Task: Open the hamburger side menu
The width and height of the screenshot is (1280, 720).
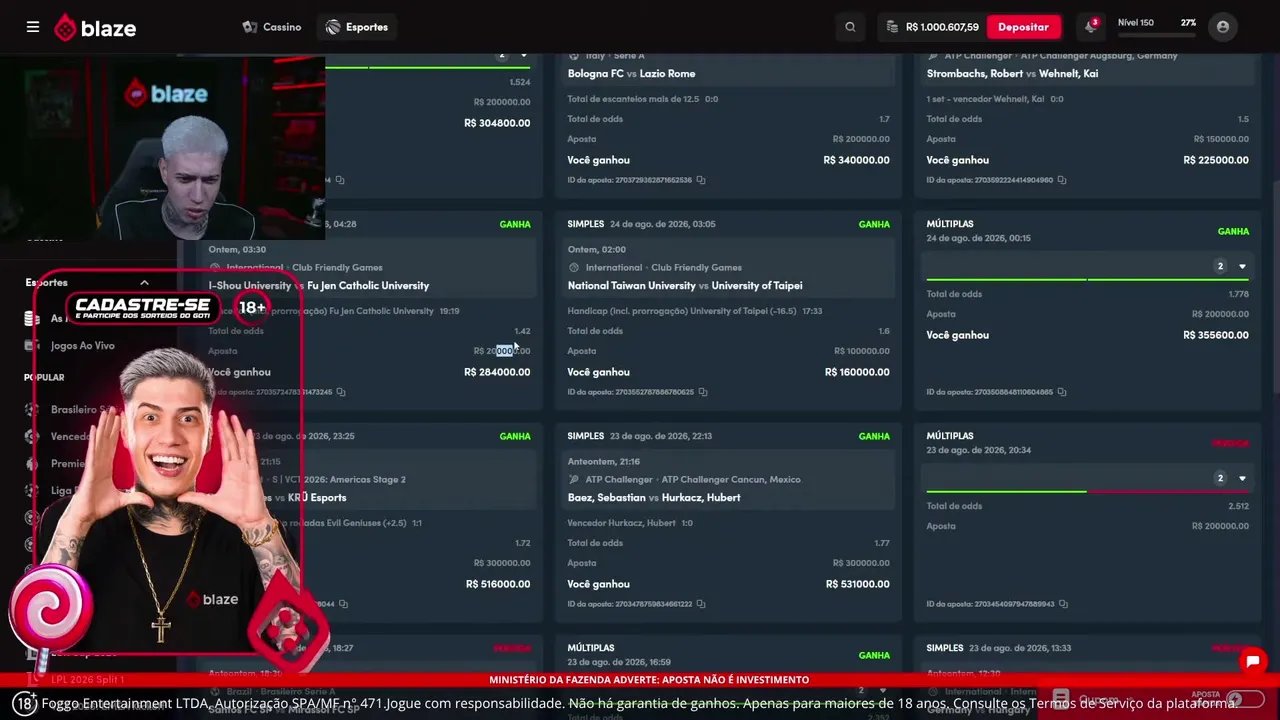Action: click(33, 27)
